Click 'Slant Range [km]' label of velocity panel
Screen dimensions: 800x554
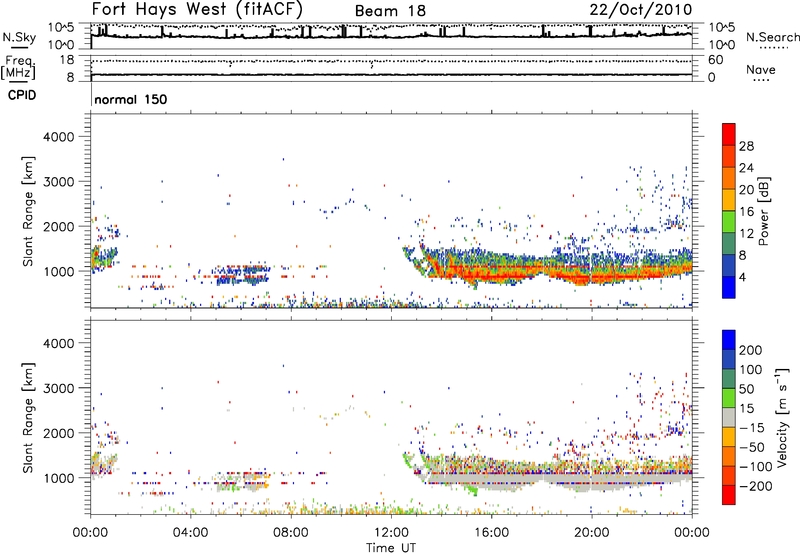[x=29, y=417]
